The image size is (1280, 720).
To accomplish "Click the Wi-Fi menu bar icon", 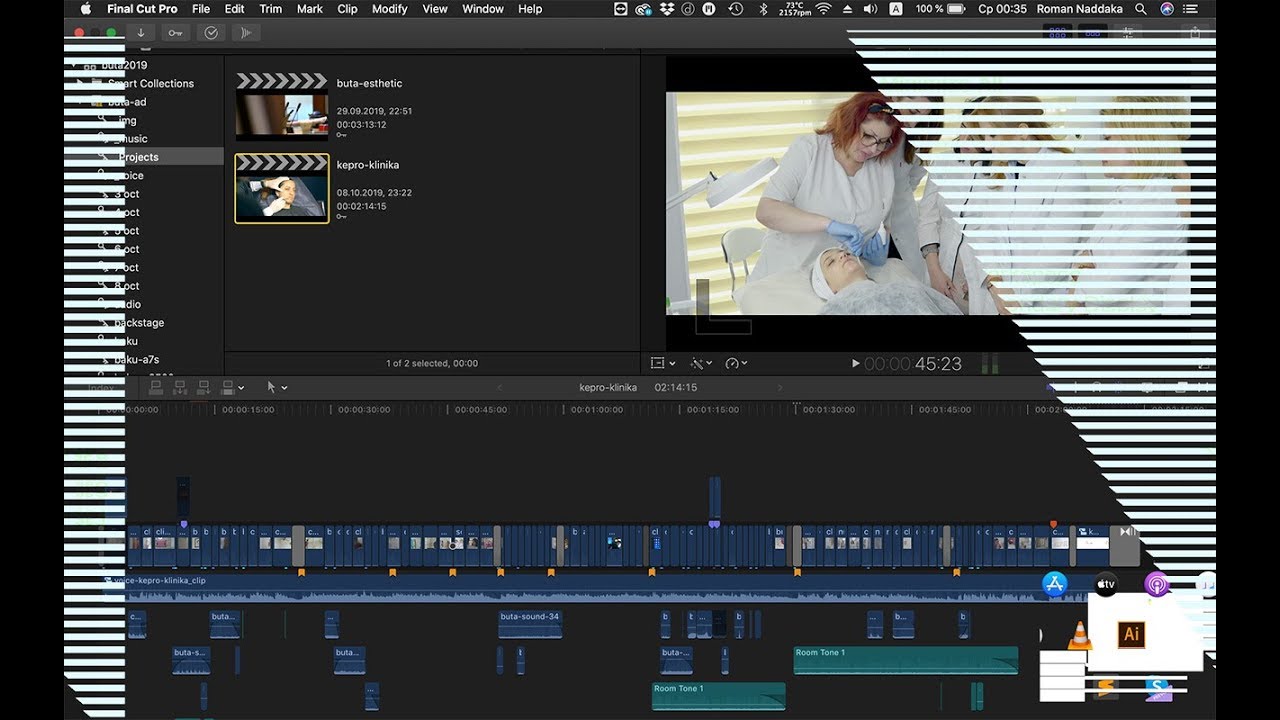I will [x=824, y=9].
